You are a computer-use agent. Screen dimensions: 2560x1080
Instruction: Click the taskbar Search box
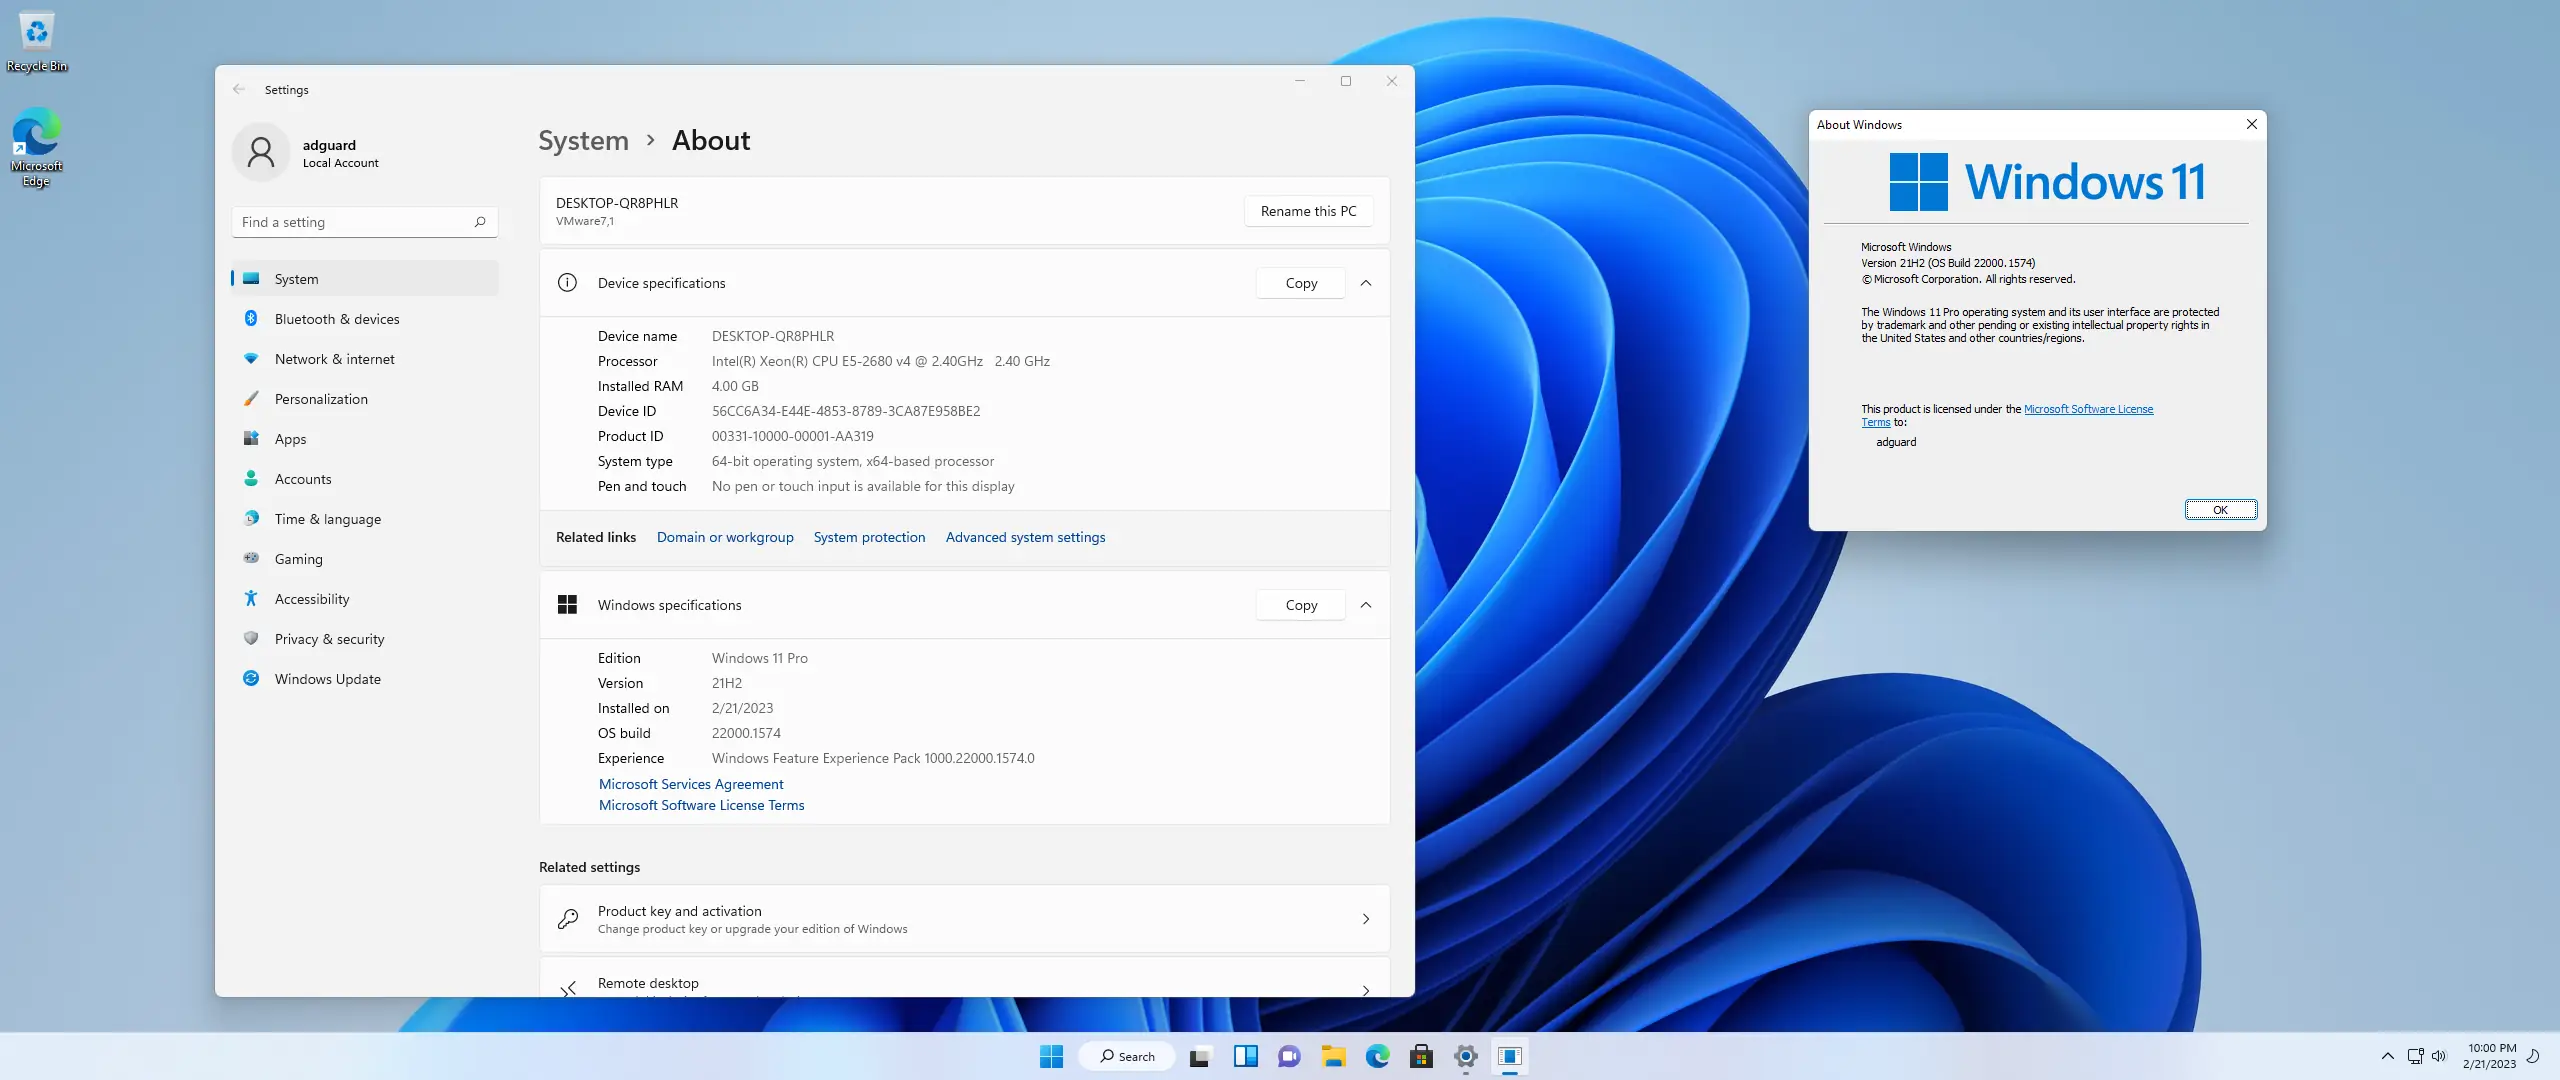click(x=1127, y=1056)
